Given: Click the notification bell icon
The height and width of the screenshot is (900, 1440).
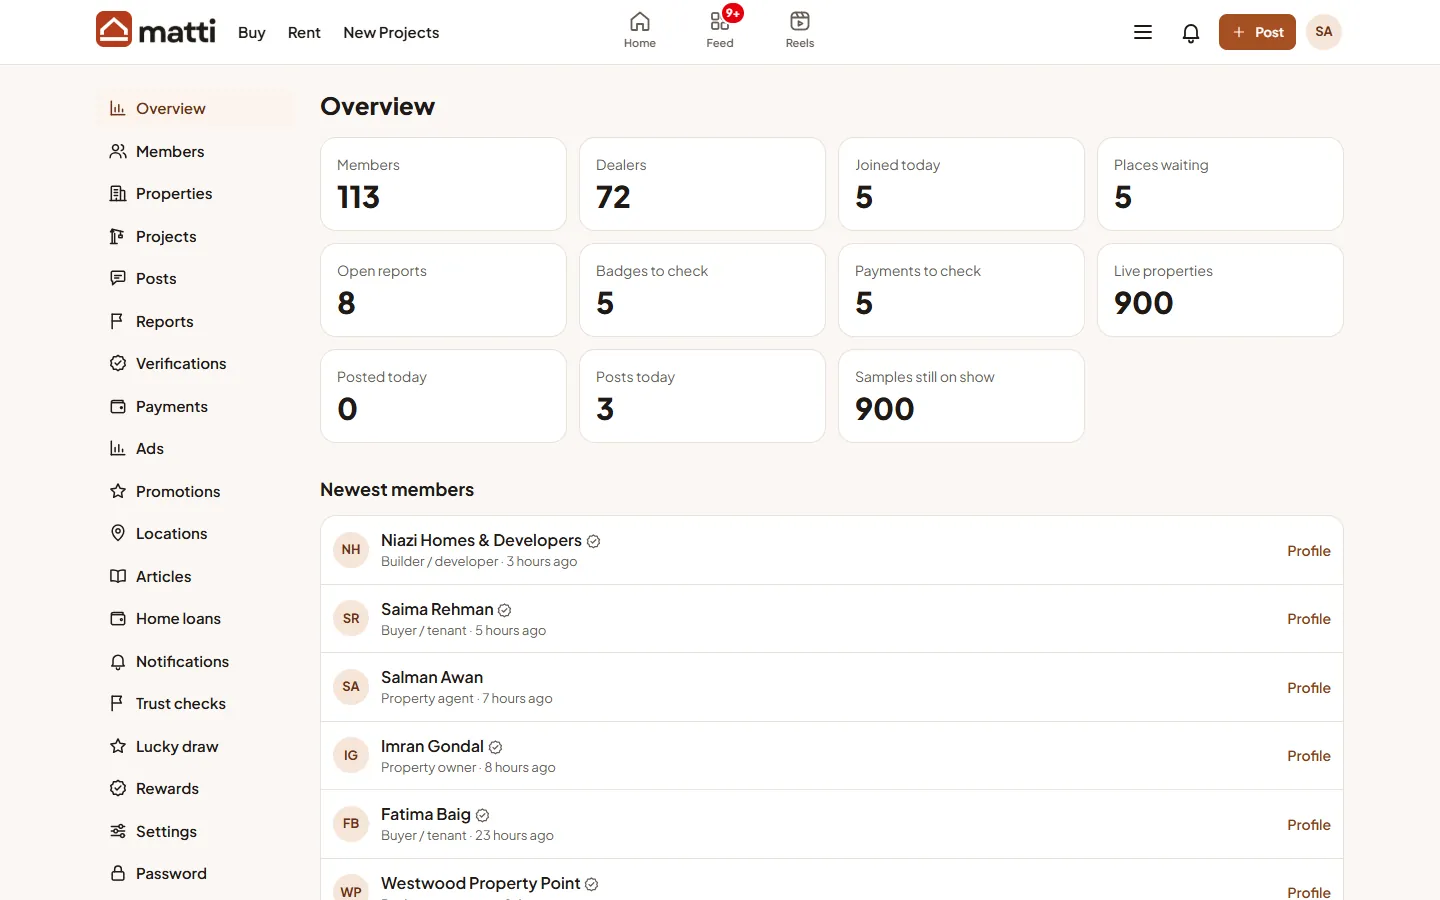Looking at the screenshot, I should point(1191,33).
